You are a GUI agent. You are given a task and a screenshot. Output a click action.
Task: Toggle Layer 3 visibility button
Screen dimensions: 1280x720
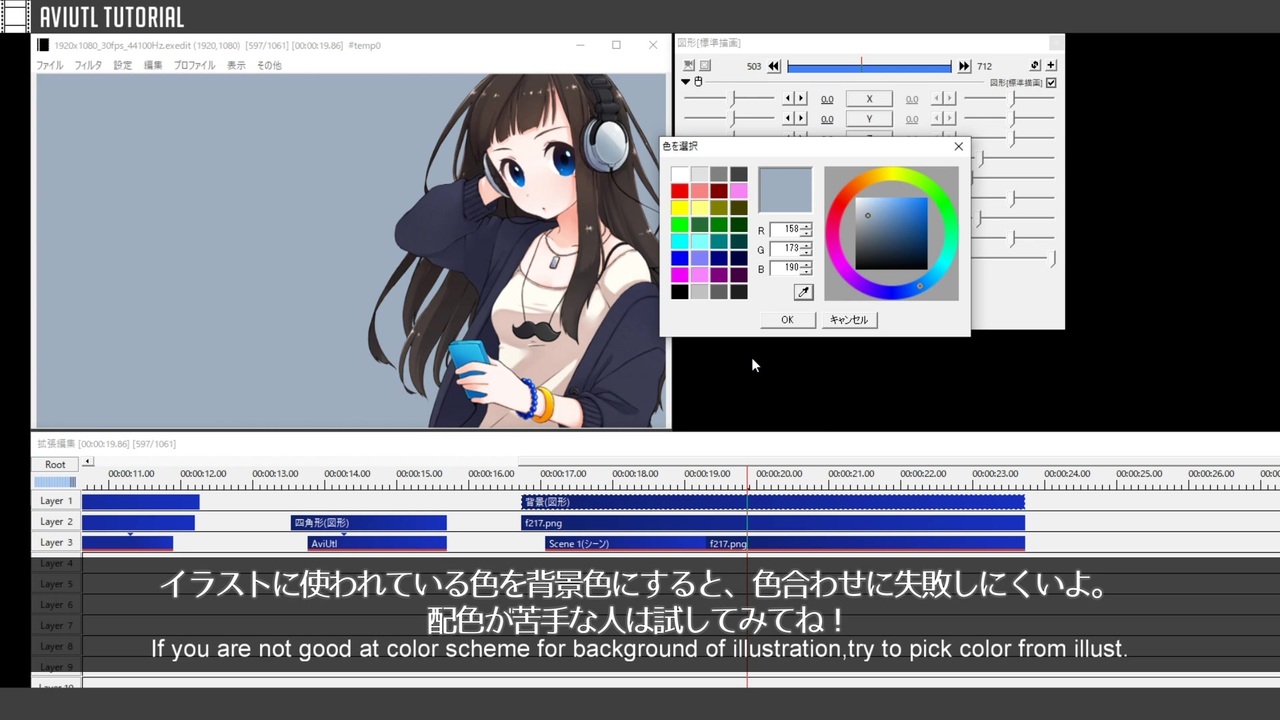pos(56,543)
